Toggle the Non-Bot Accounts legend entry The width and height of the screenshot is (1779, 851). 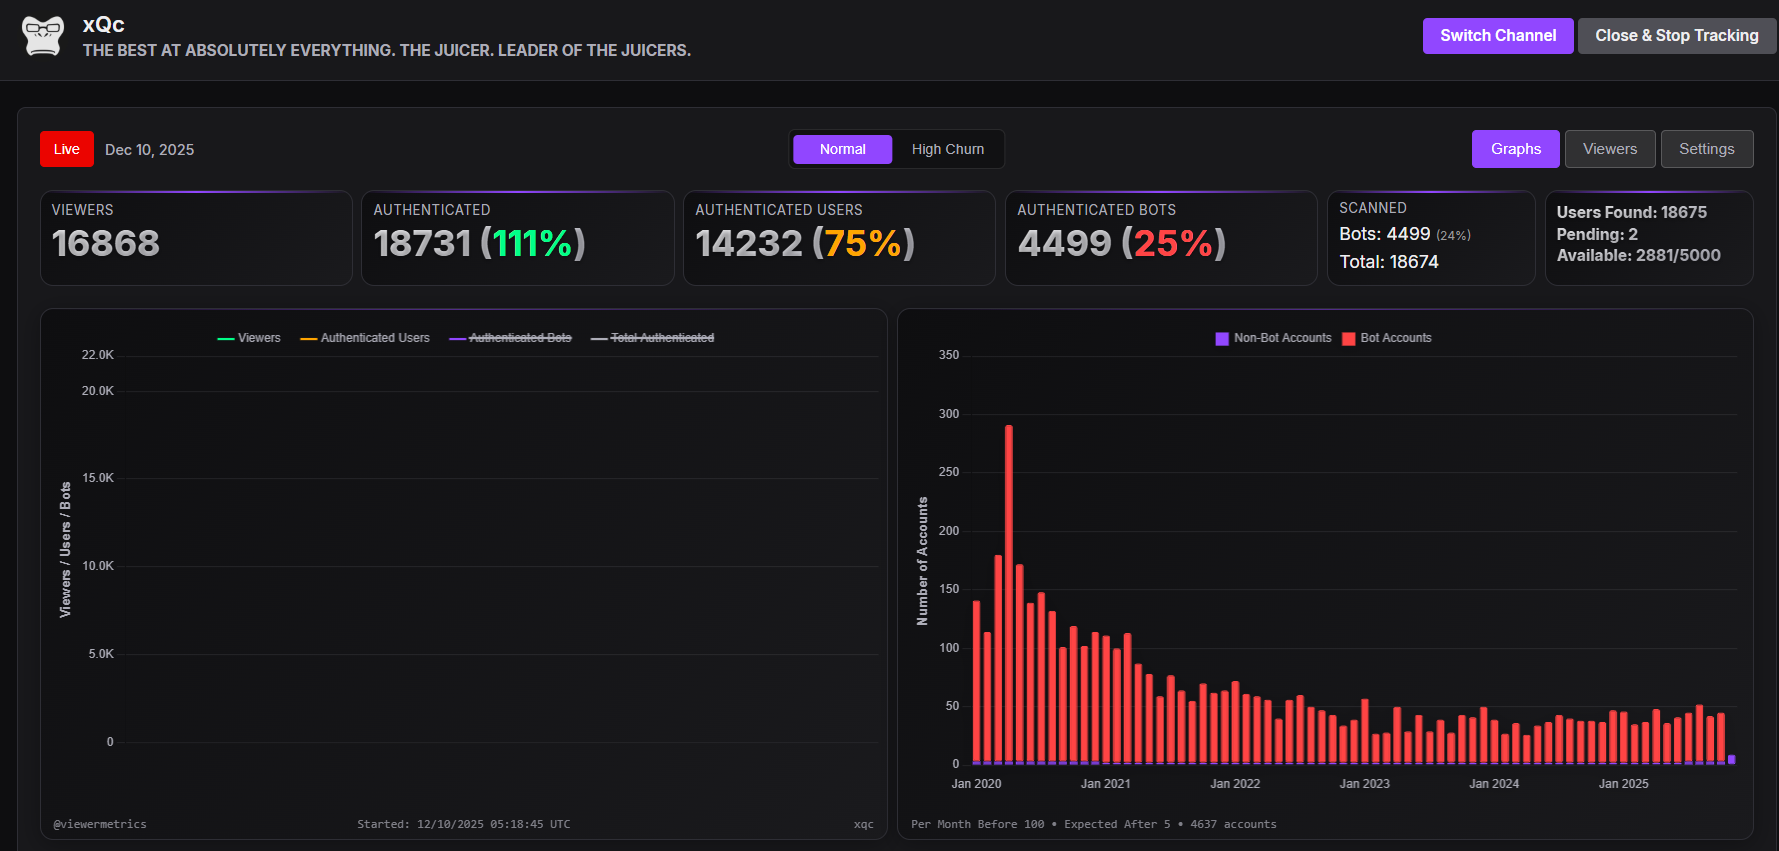pyautogui.click(x=1273, y=338)
